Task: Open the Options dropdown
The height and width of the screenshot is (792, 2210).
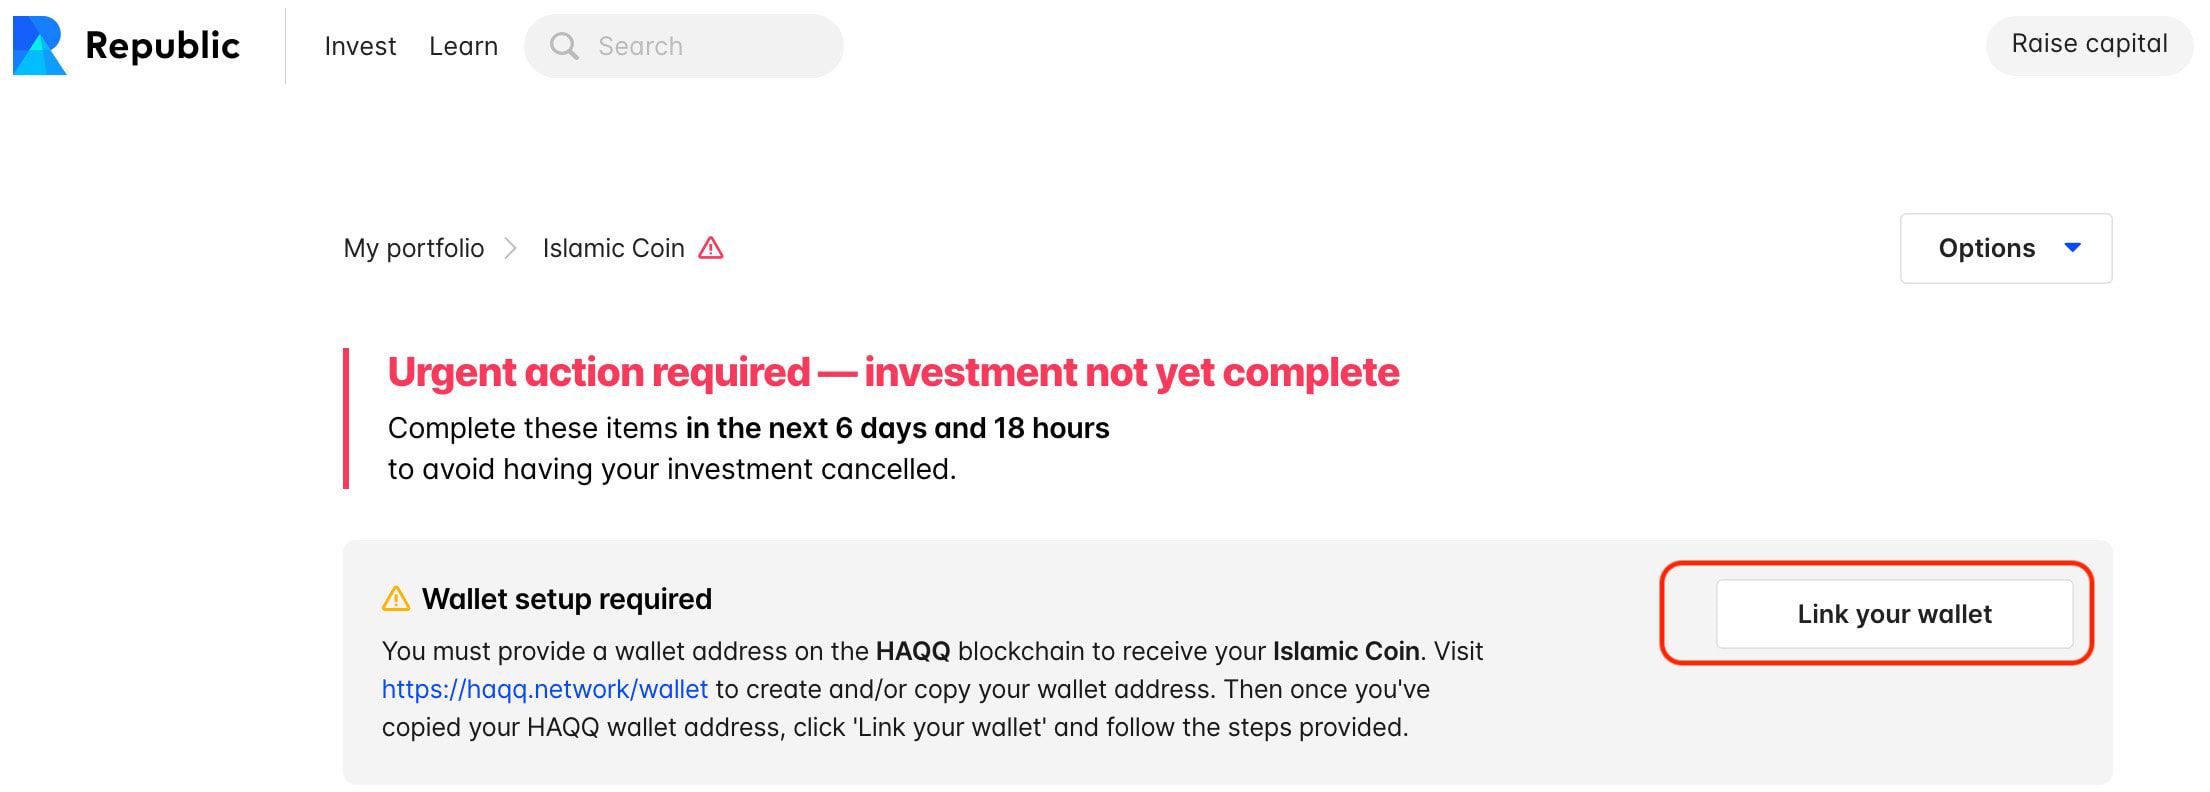Action: [x=2006, y=248]
